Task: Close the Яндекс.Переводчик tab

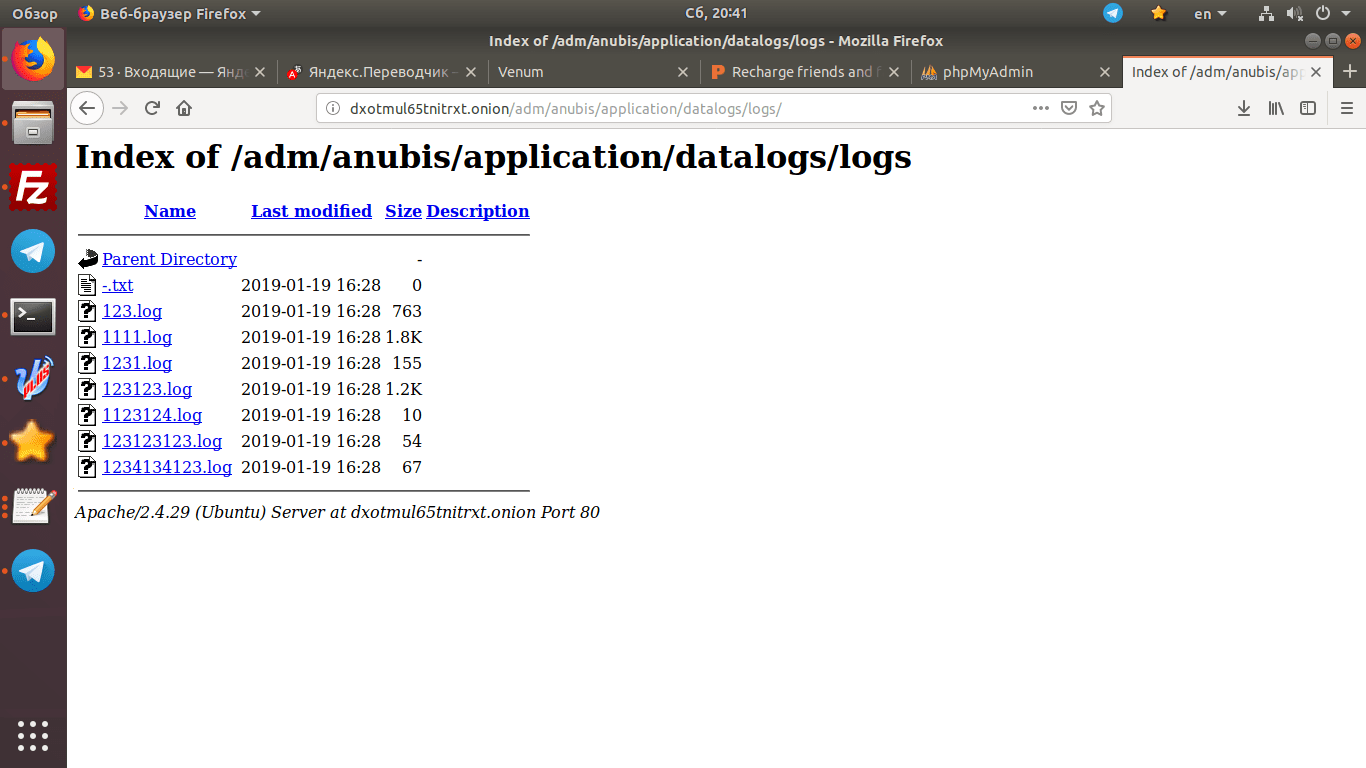Action: tap(471, 72)
